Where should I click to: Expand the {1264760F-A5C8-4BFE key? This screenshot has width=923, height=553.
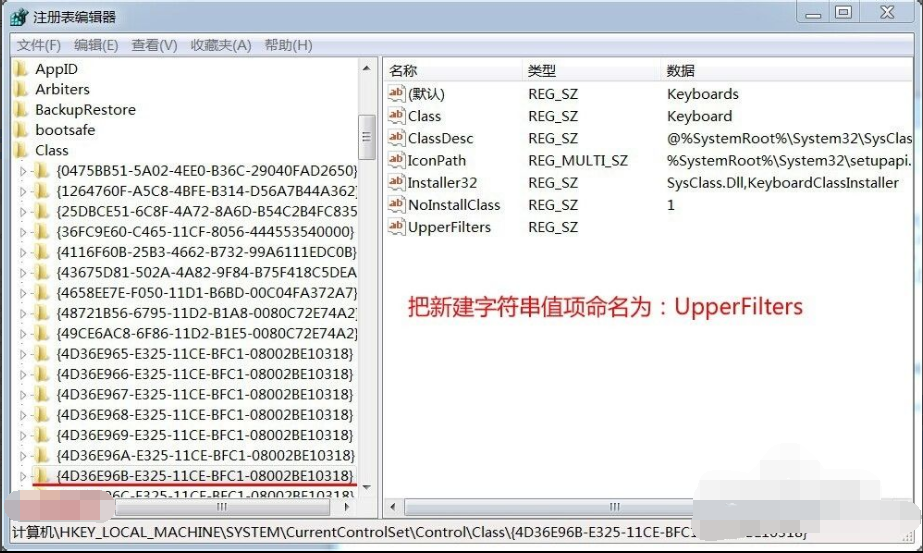[23, 191]
